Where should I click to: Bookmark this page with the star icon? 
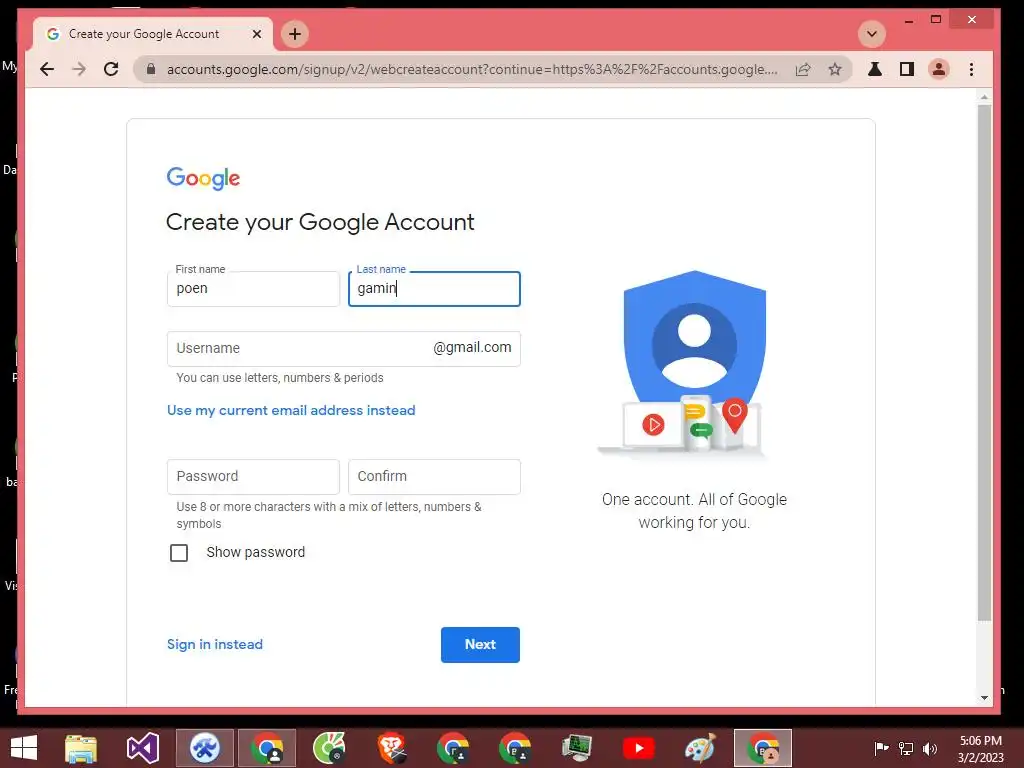835,69
